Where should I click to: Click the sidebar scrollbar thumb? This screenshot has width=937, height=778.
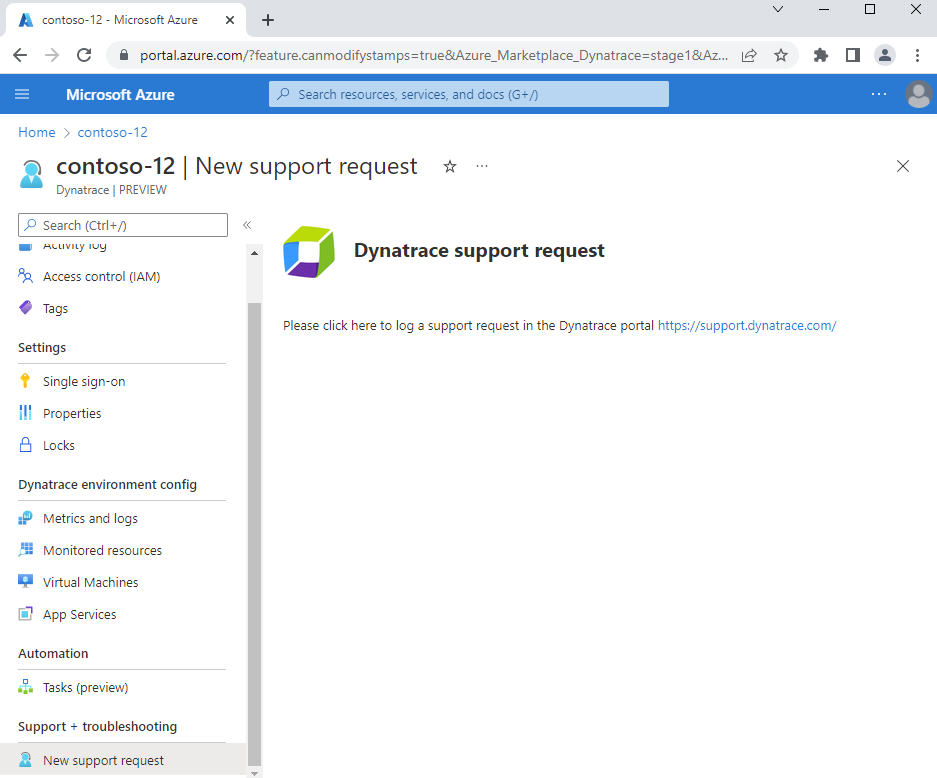255,534
